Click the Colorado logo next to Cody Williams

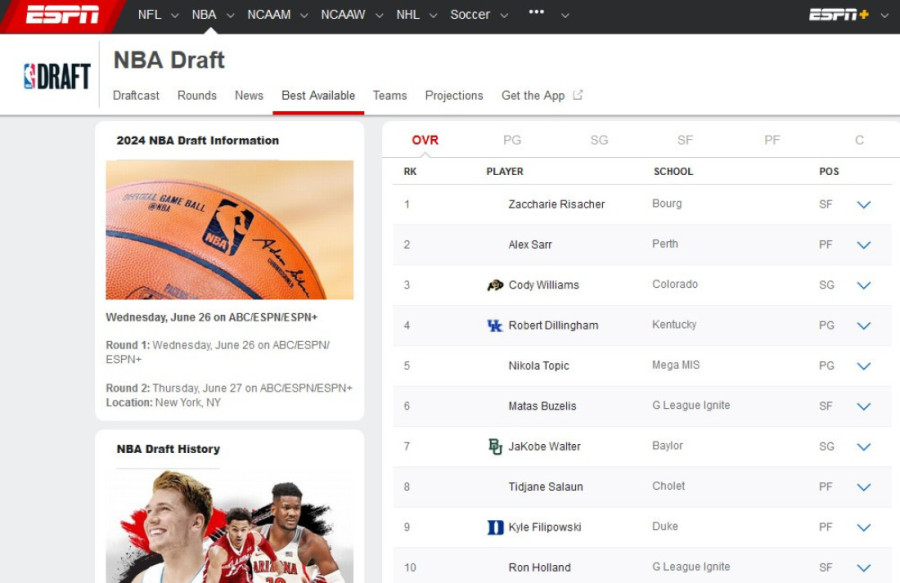pyautogui.click(x=496, y=285)
